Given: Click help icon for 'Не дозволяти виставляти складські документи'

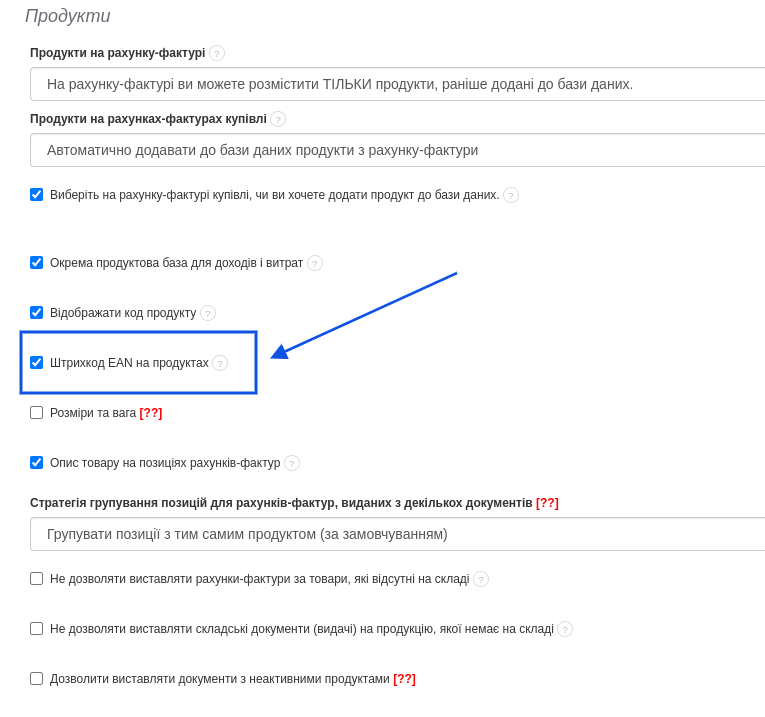Looking at the screenshot, I should point(565,629).
